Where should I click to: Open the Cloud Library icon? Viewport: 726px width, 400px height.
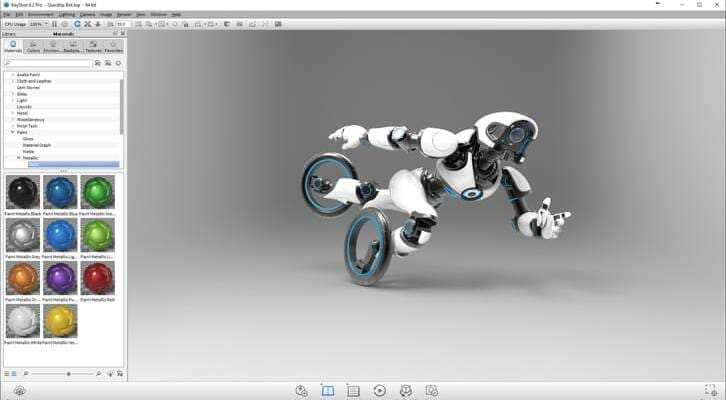pyautogui.click(x=19, y=390)
